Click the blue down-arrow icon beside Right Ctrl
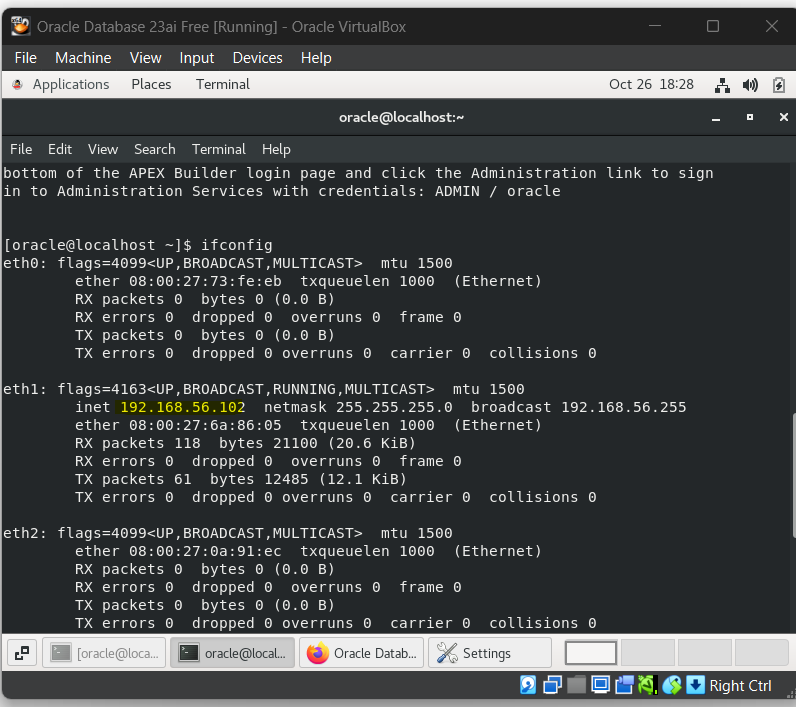Screen dimensions: 796x707 point(696,685)
